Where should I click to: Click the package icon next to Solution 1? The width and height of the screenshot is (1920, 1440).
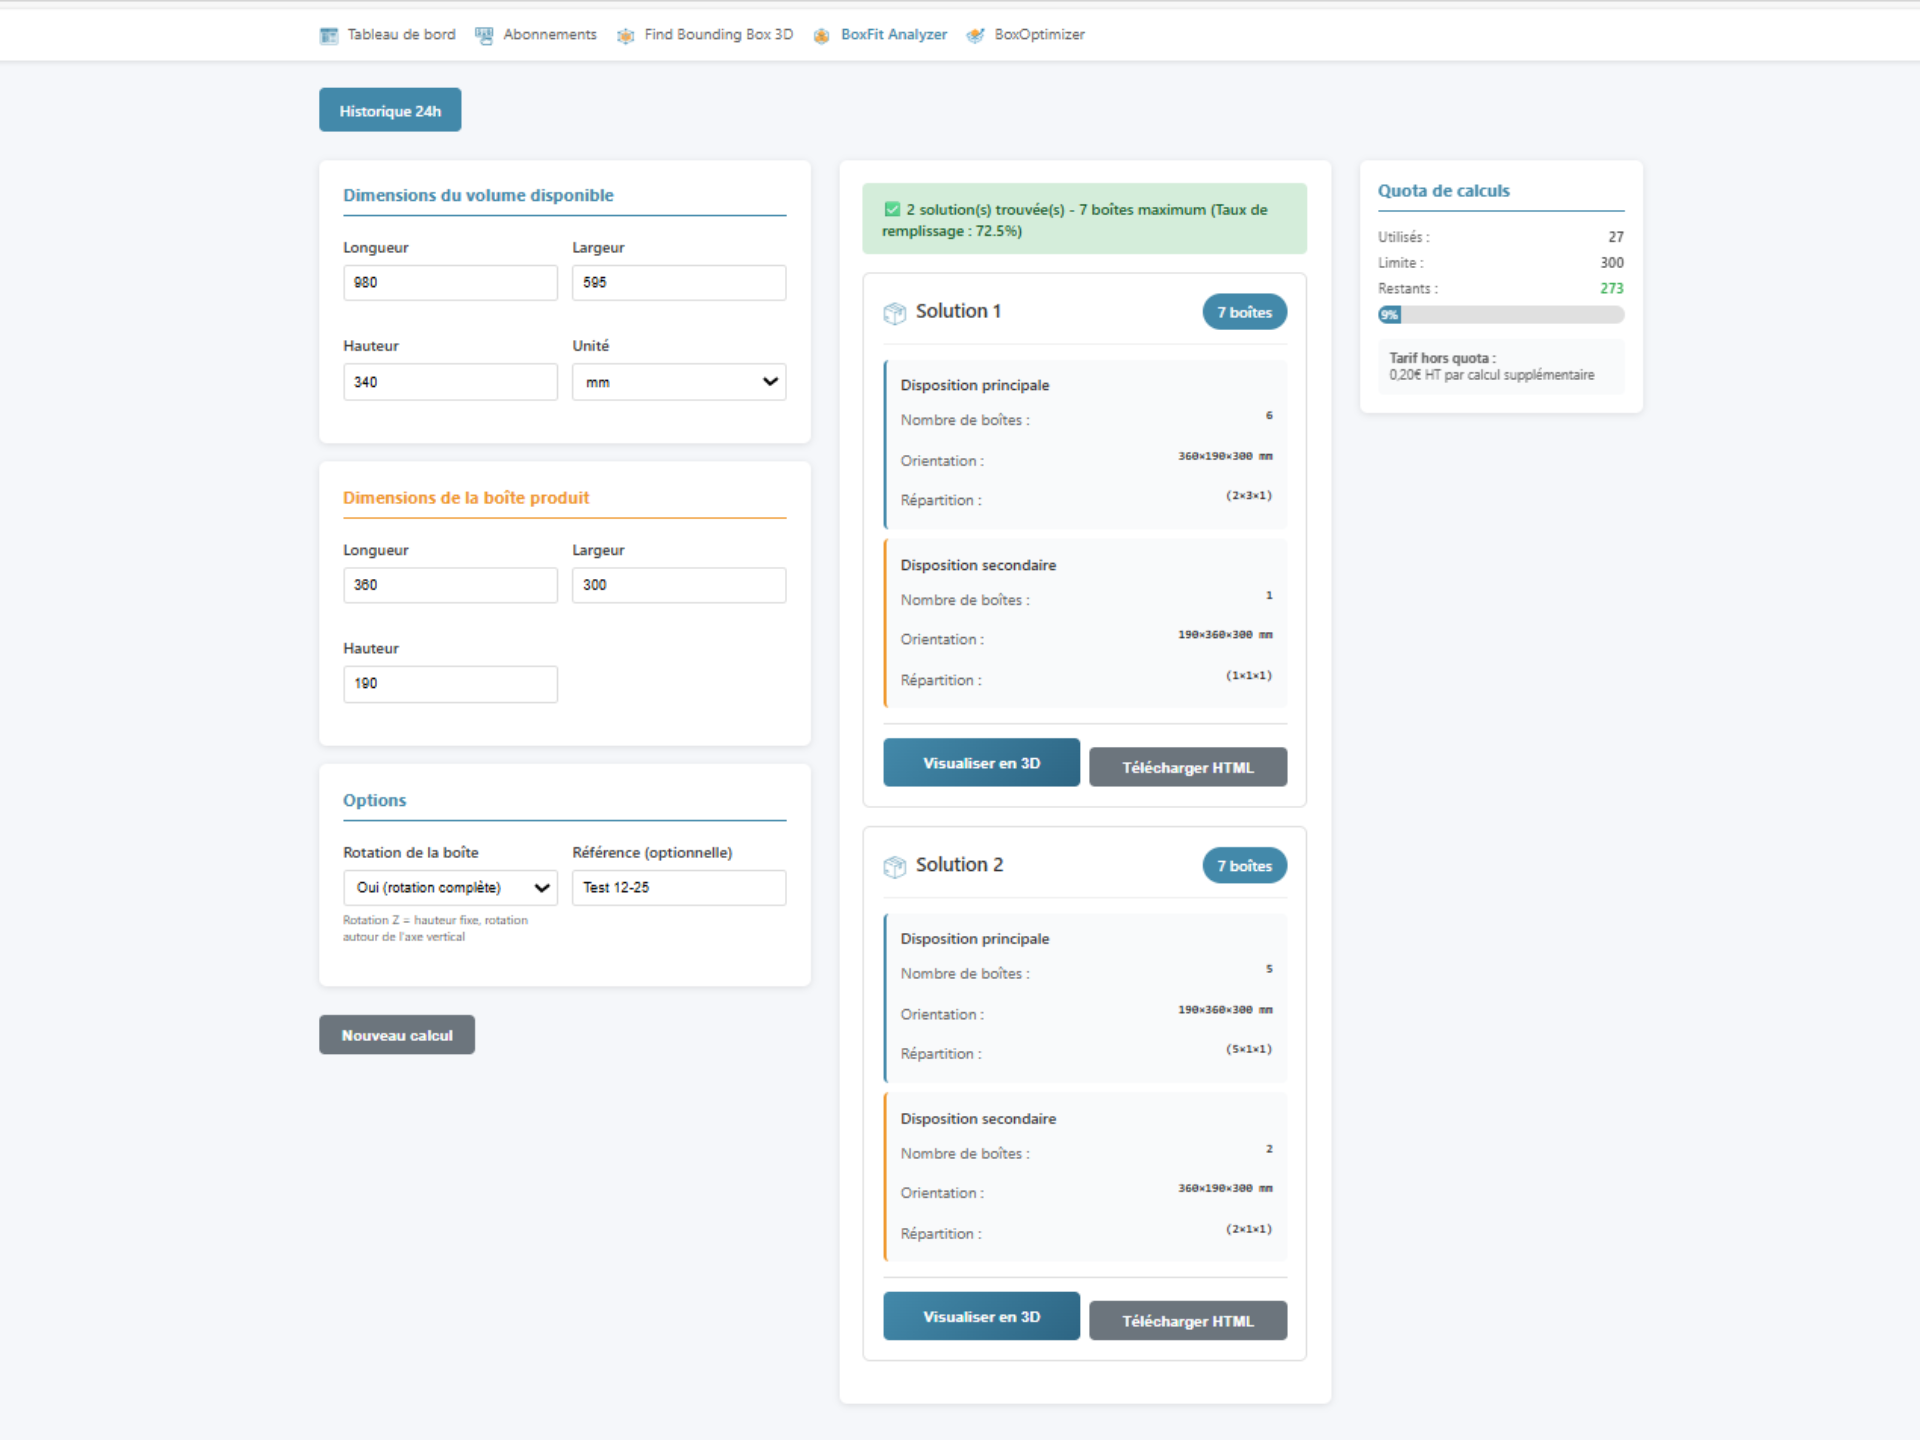893,312
